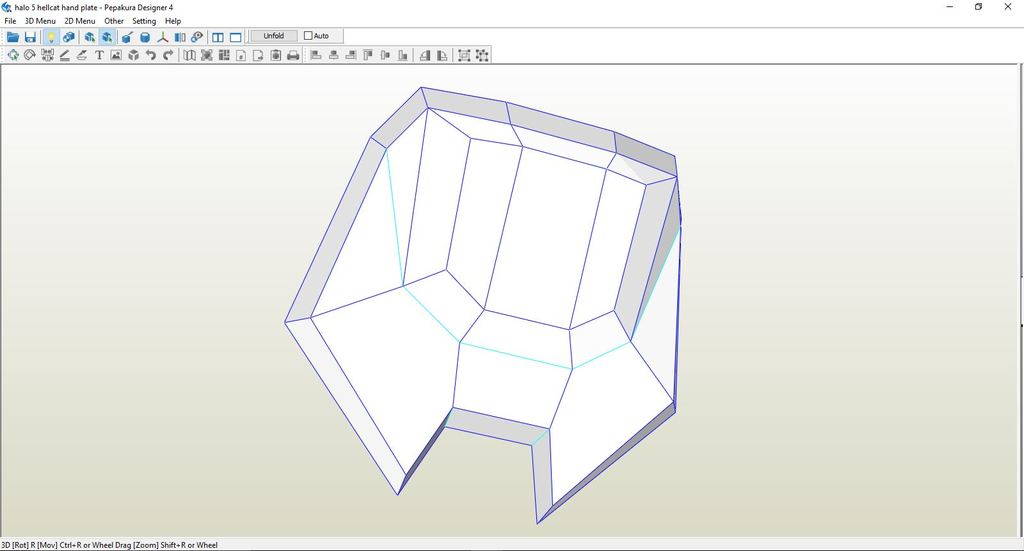Click the align top edges icon
The image size is (1024, 551).
368,55
